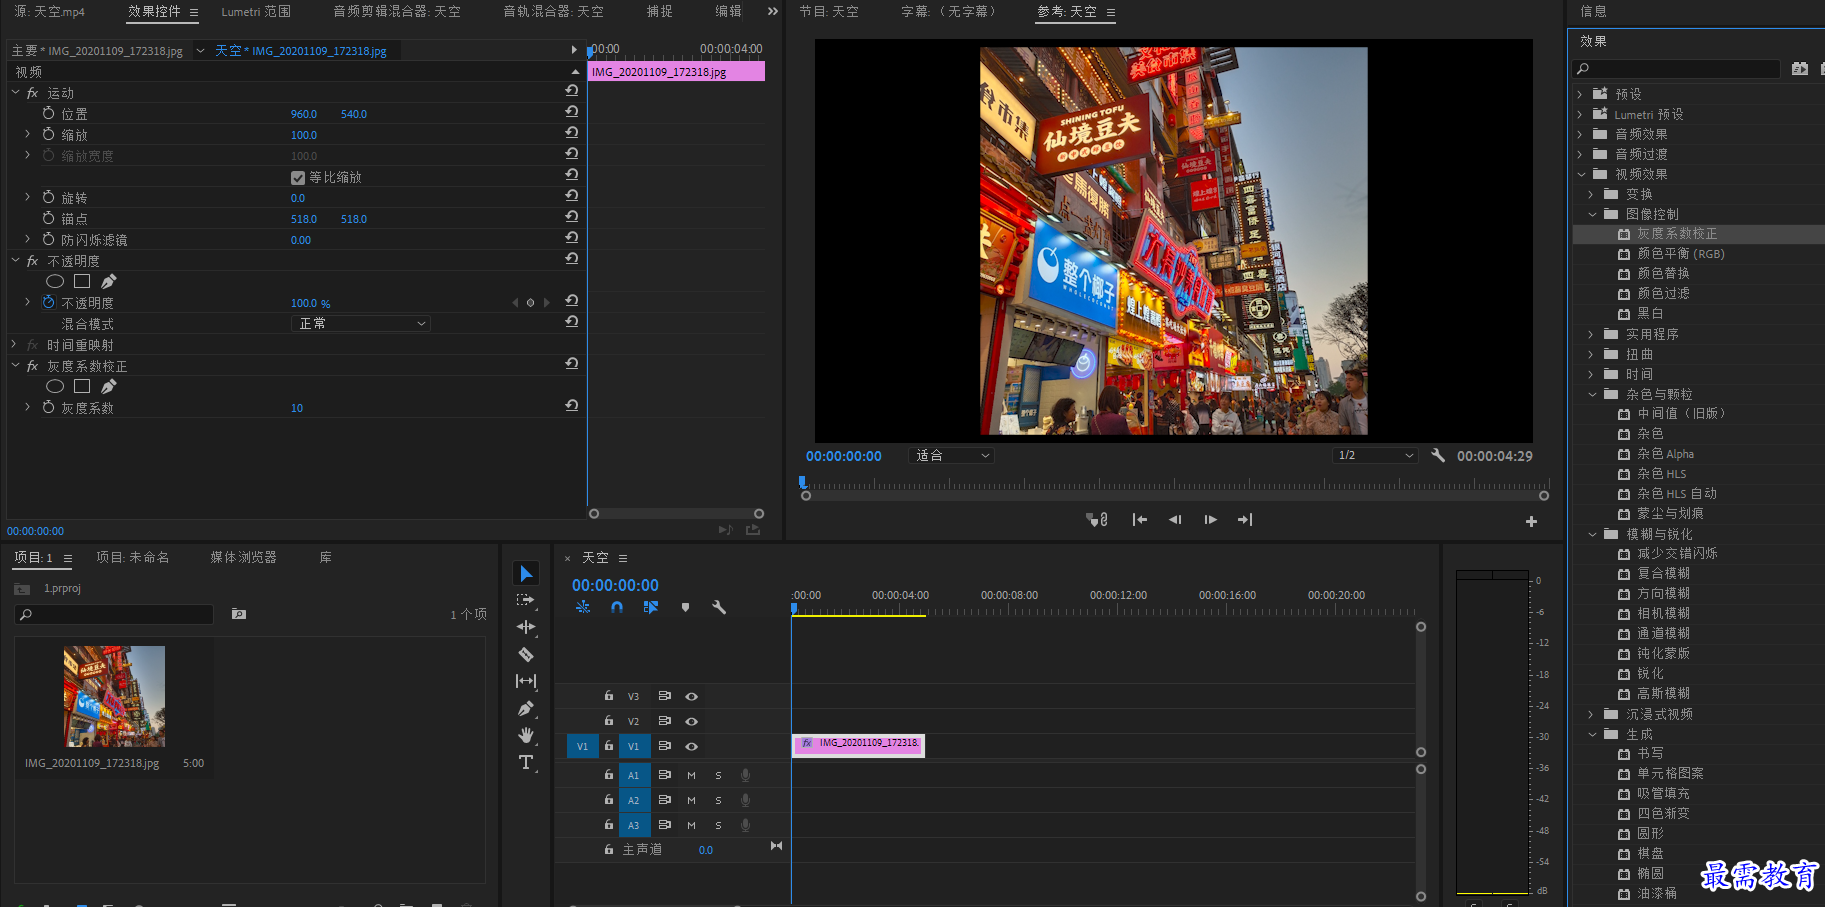This screenshot has height=907, width=1825.
Task: Open zoom level dropdown 适合
Action: [951, 455]
